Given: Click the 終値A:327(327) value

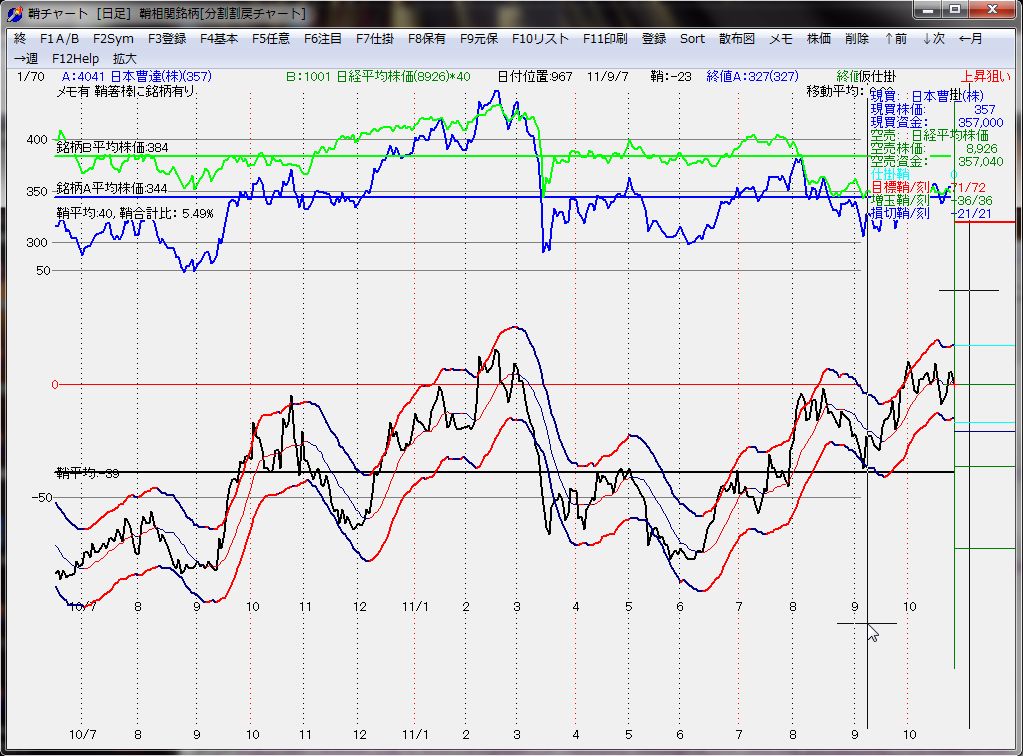Looking at the screenshot, I should [752, 76].
